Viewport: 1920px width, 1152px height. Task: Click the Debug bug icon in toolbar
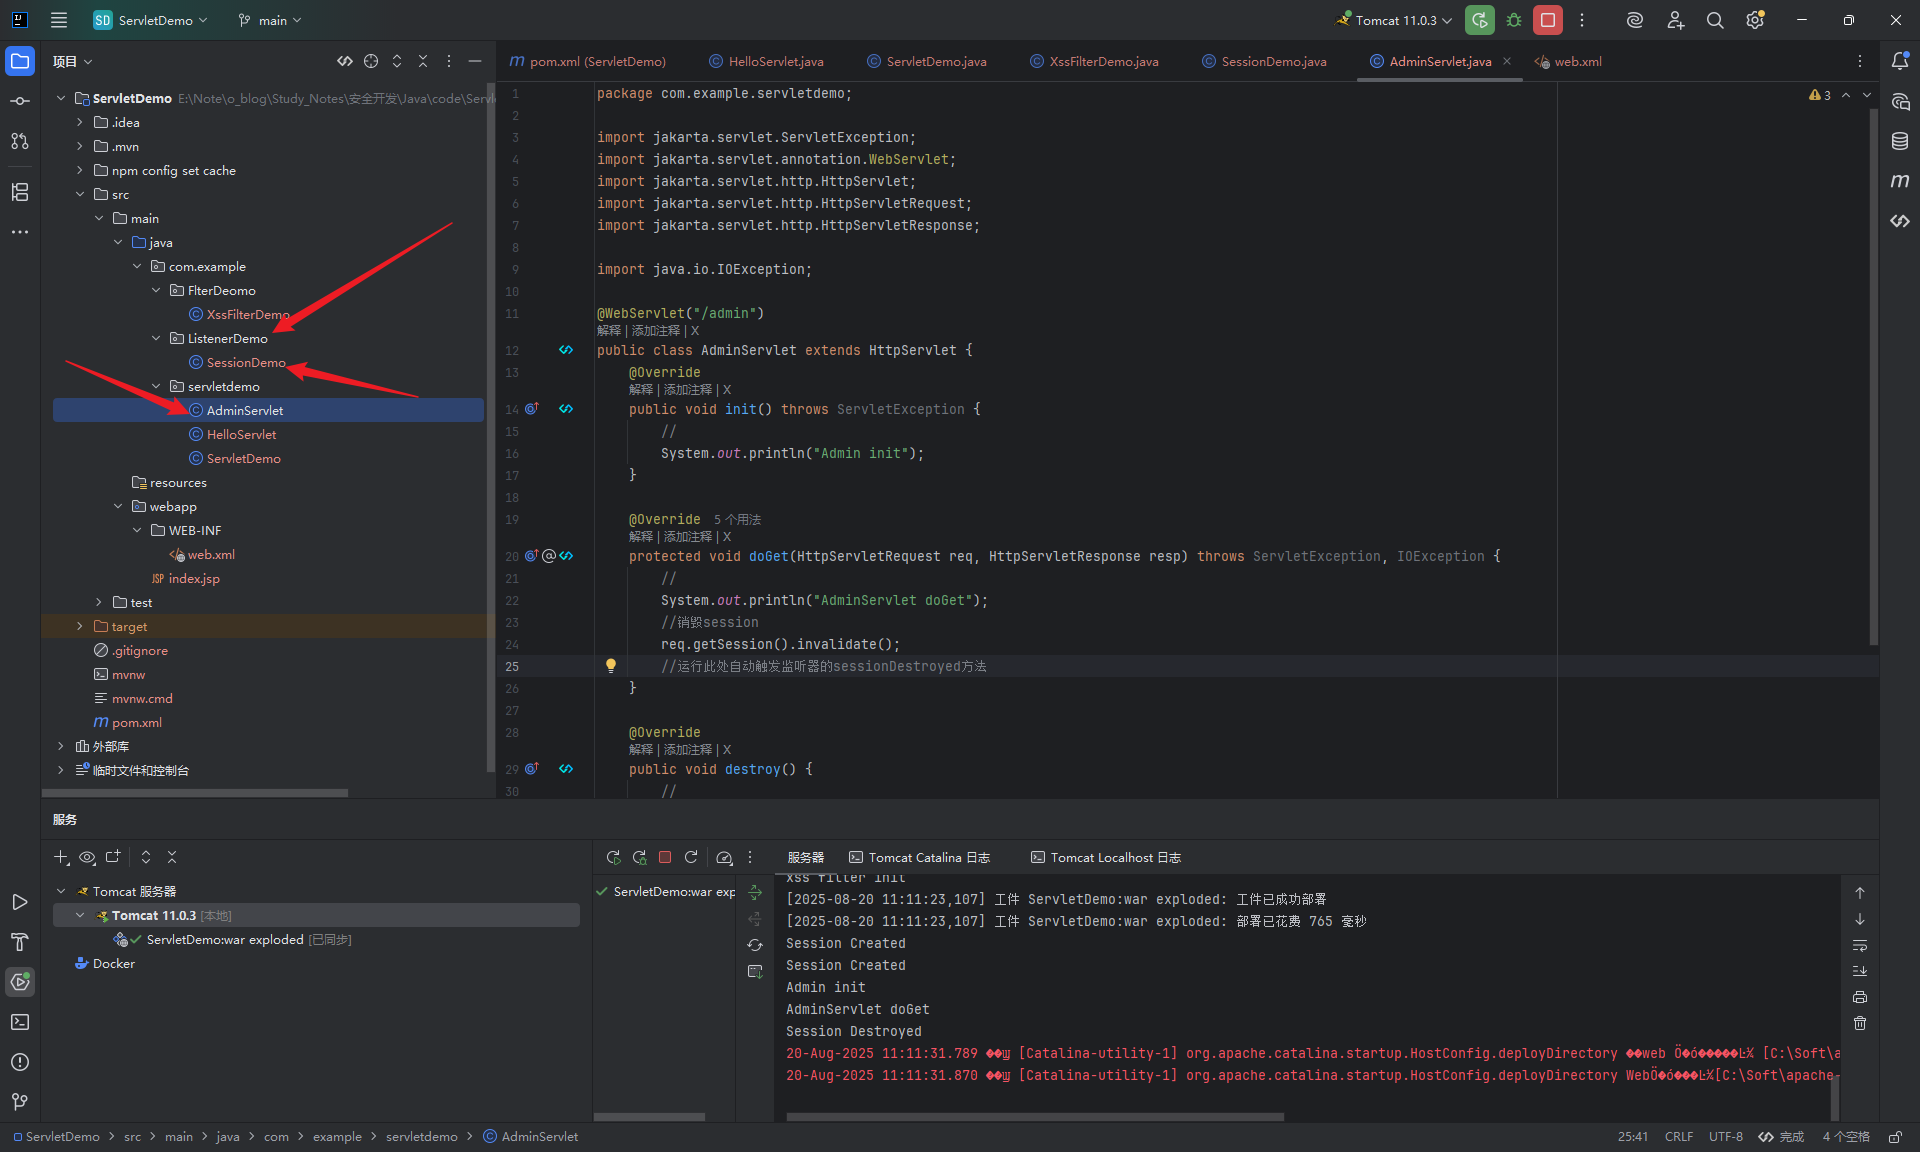click(x=1514, y=20)
